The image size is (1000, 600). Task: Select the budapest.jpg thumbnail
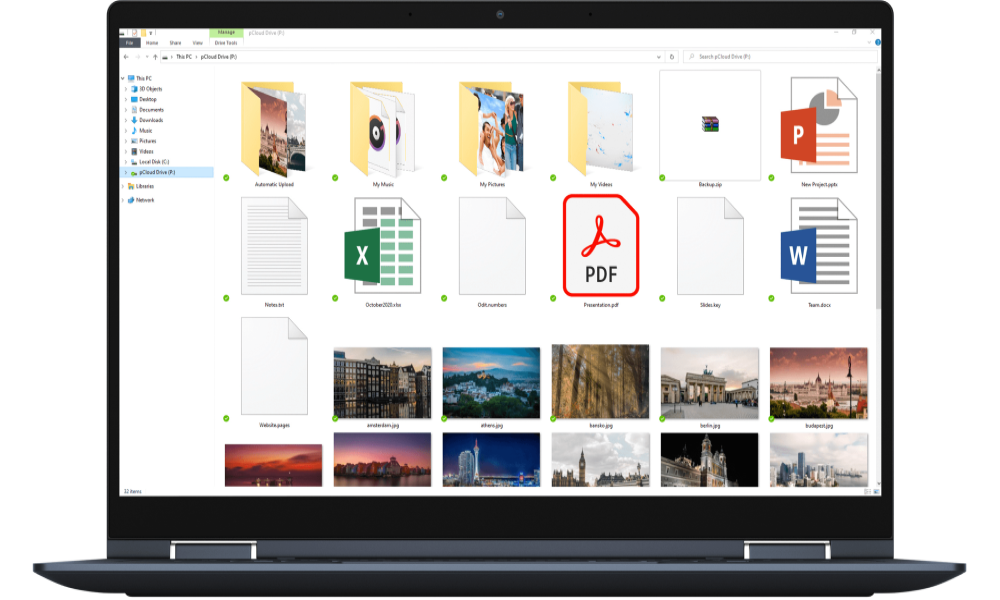(x=819, y=383)
